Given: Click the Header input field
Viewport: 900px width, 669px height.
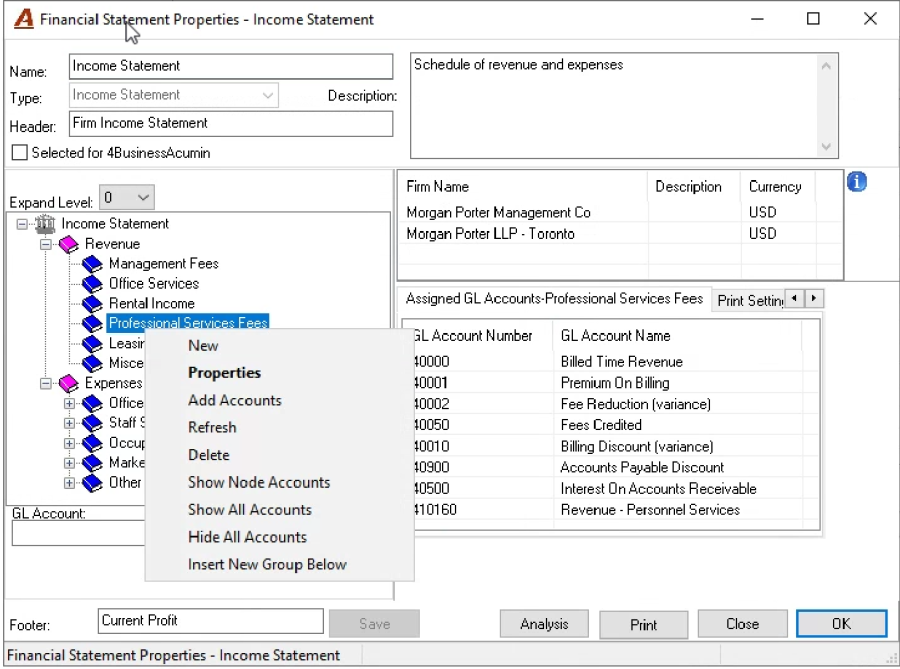Looking at the screenshot, I should (x=231, y=124).
